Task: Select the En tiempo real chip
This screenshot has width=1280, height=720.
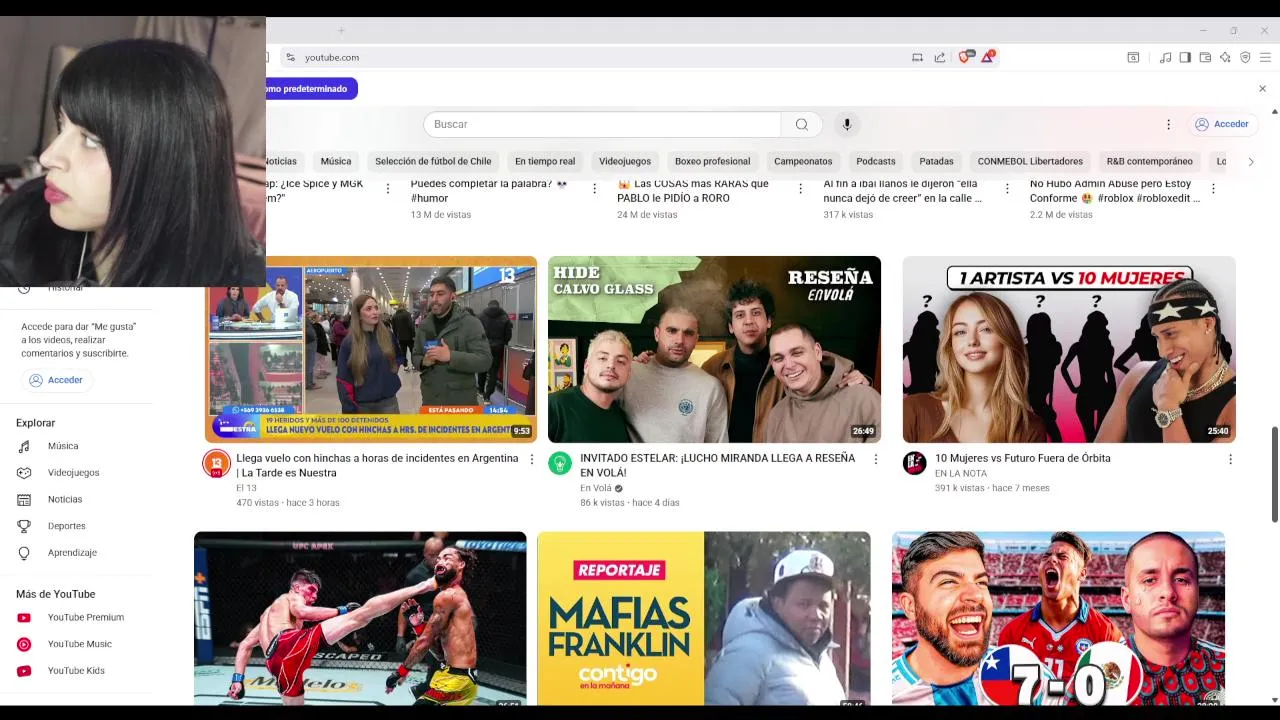Action: coord(545,161)
